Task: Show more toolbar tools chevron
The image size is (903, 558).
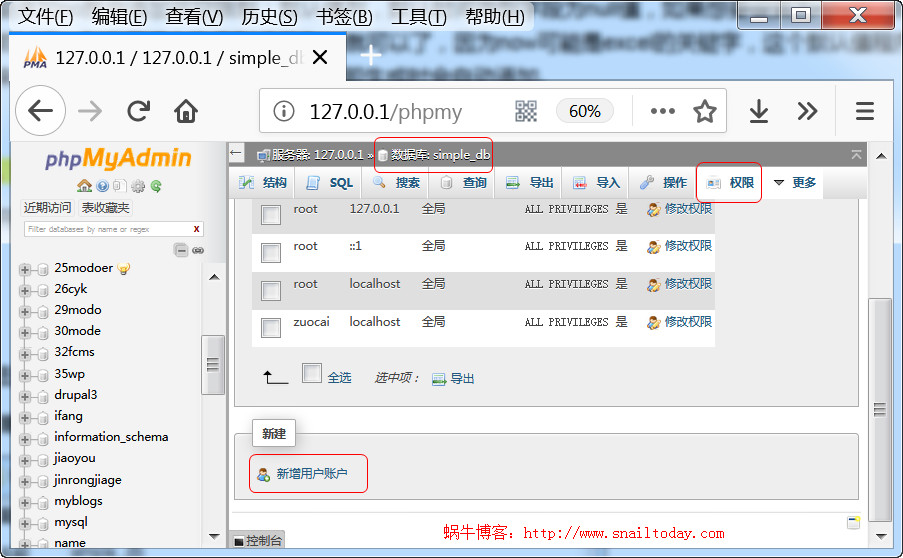Action: (807, 111)
